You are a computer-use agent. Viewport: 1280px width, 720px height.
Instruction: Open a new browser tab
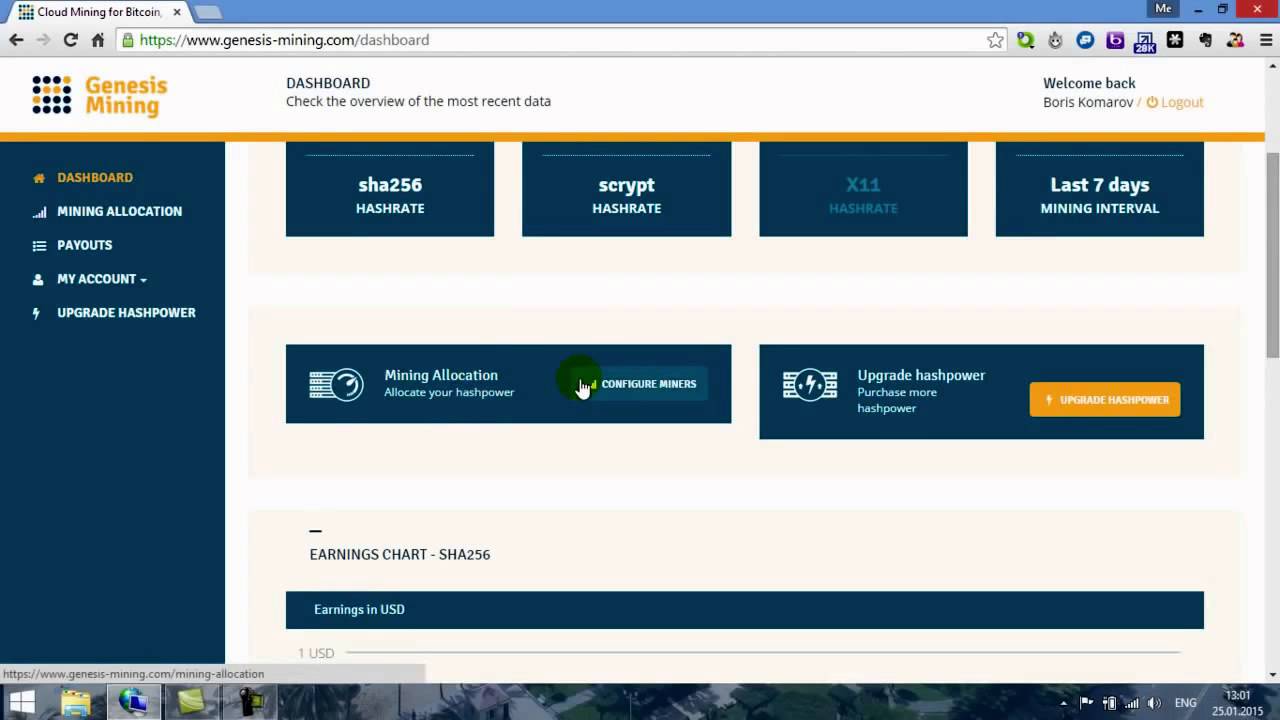207,12
